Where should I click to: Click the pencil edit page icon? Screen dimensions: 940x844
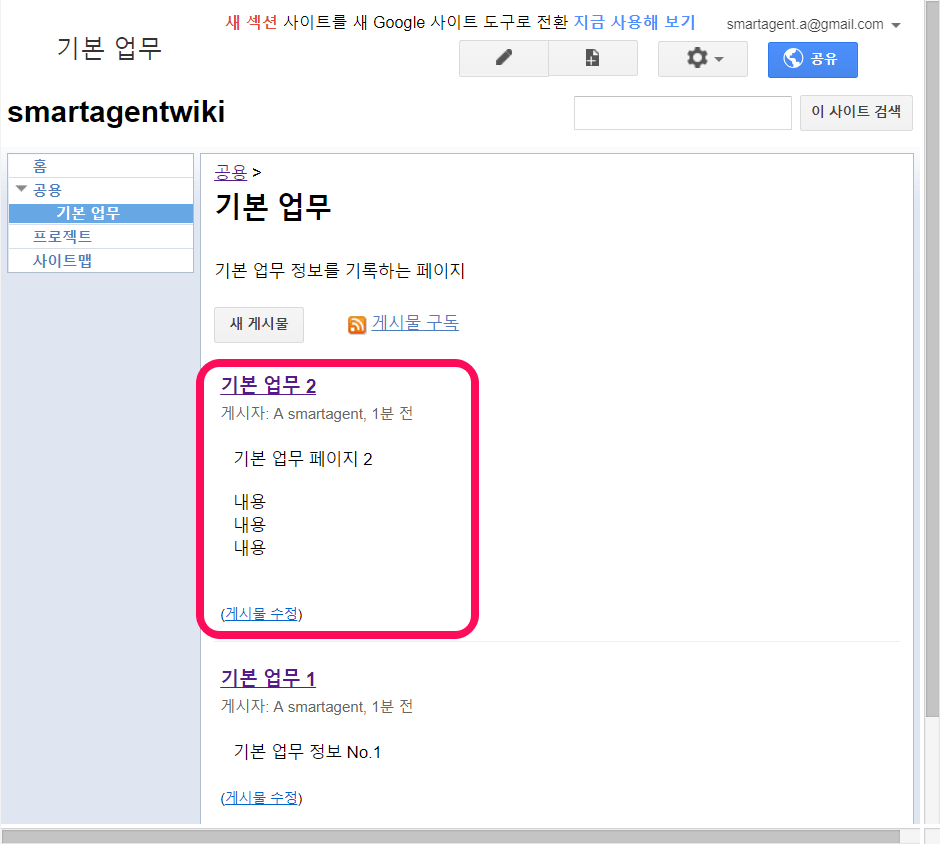coord(503,59)
